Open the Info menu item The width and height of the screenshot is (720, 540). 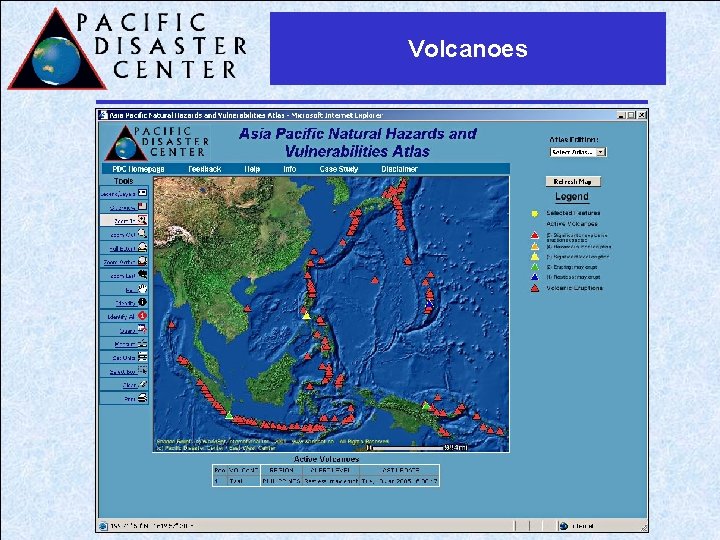click(290, 169)
